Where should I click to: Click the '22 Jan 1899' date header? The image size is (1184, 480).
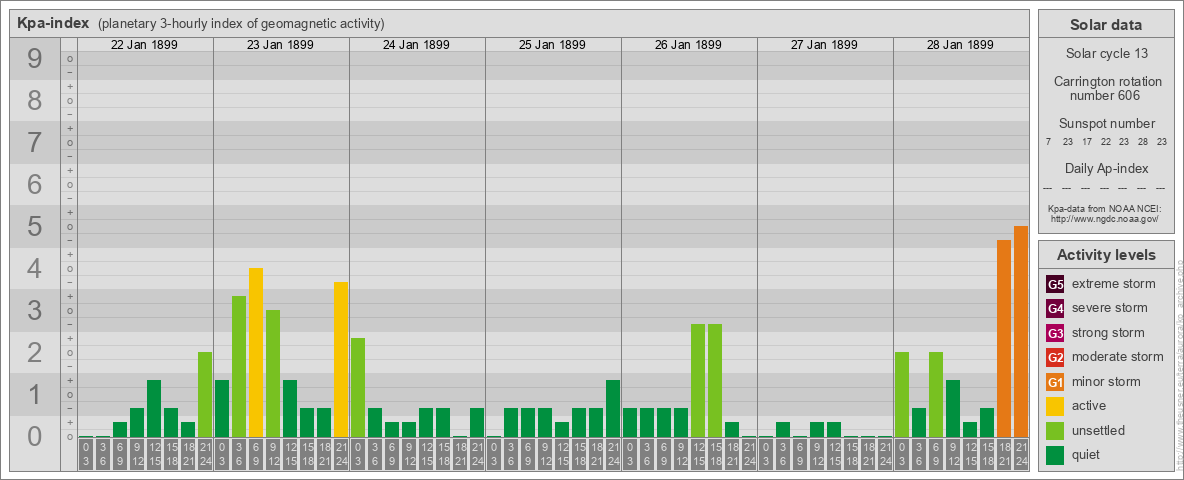coord(144,45)
